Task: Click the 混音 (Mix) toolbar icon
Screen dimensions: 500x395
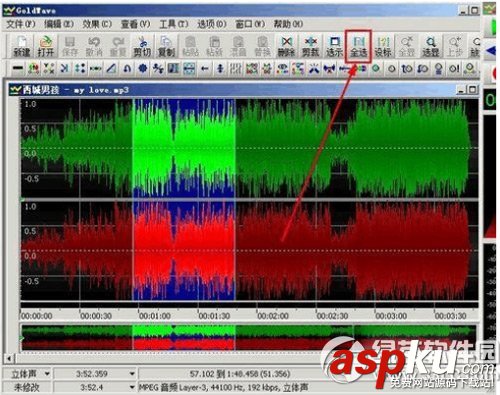Action: coord(238,46)
